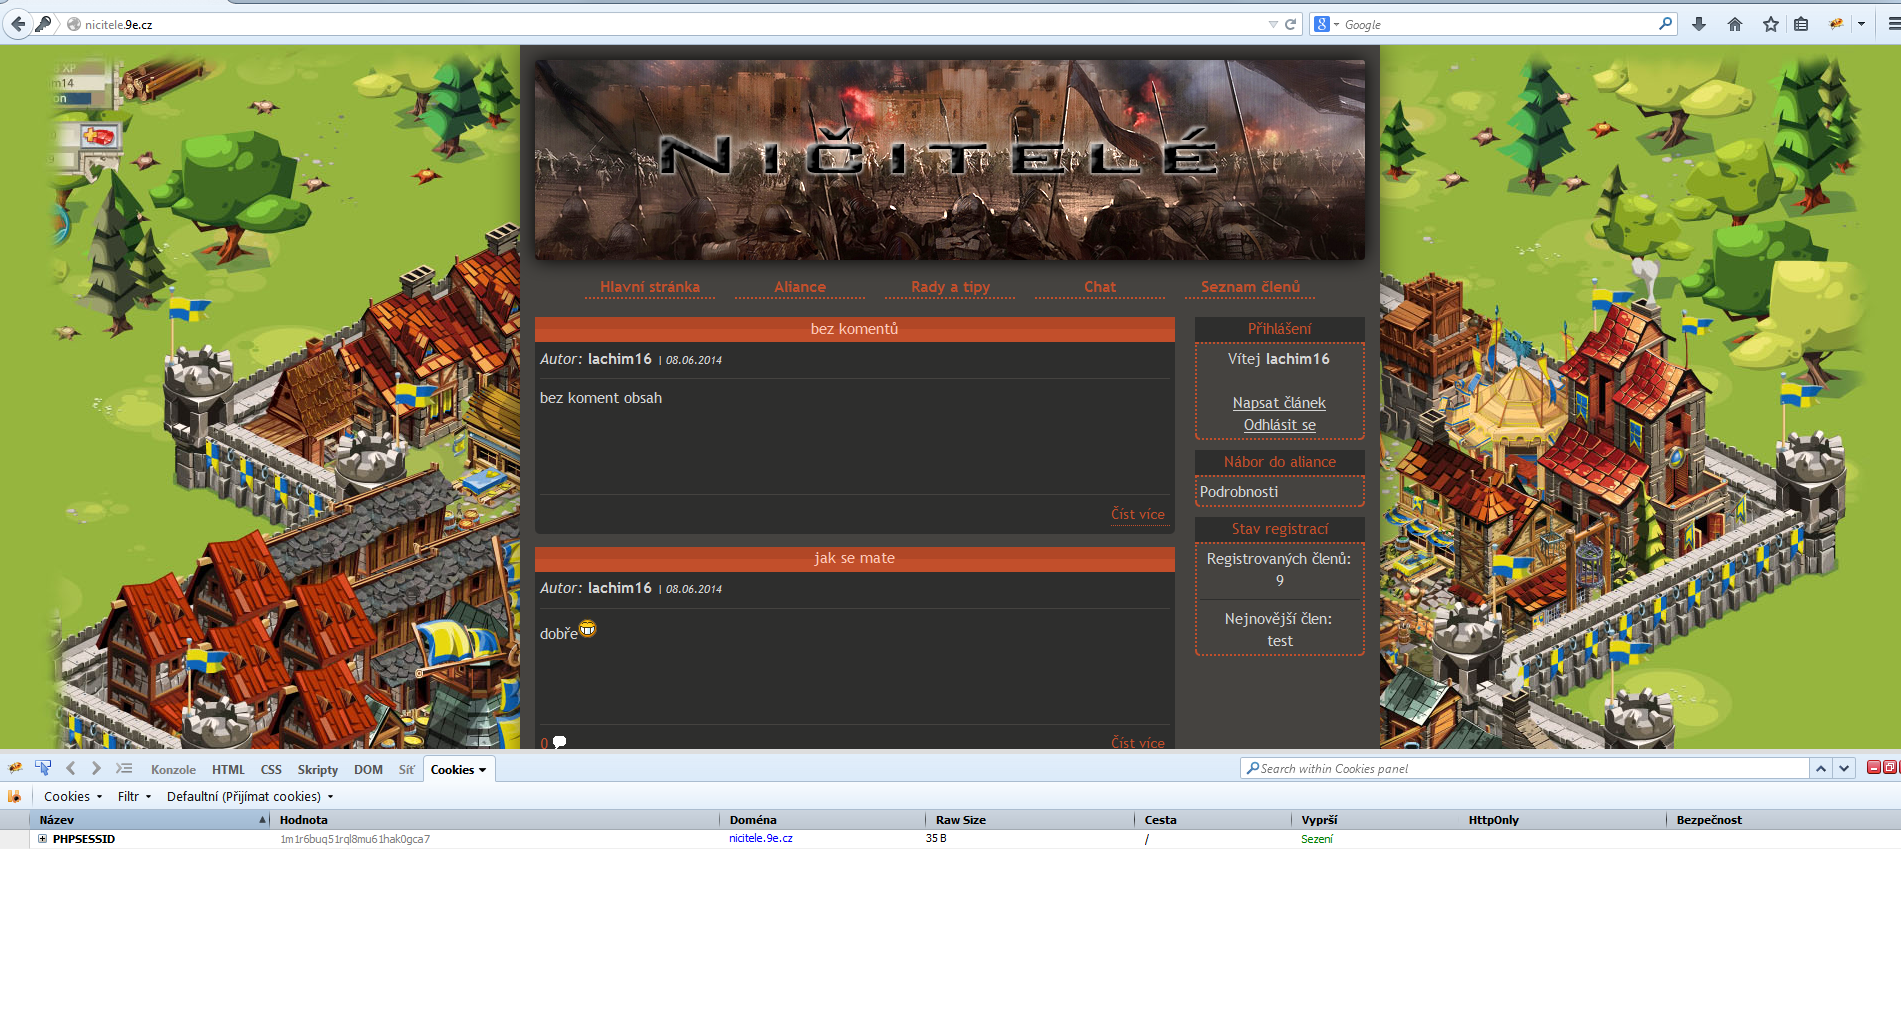Click the Ničitelé banner image
Screen dimensions: 1901x1013
[x=950, y=160]
